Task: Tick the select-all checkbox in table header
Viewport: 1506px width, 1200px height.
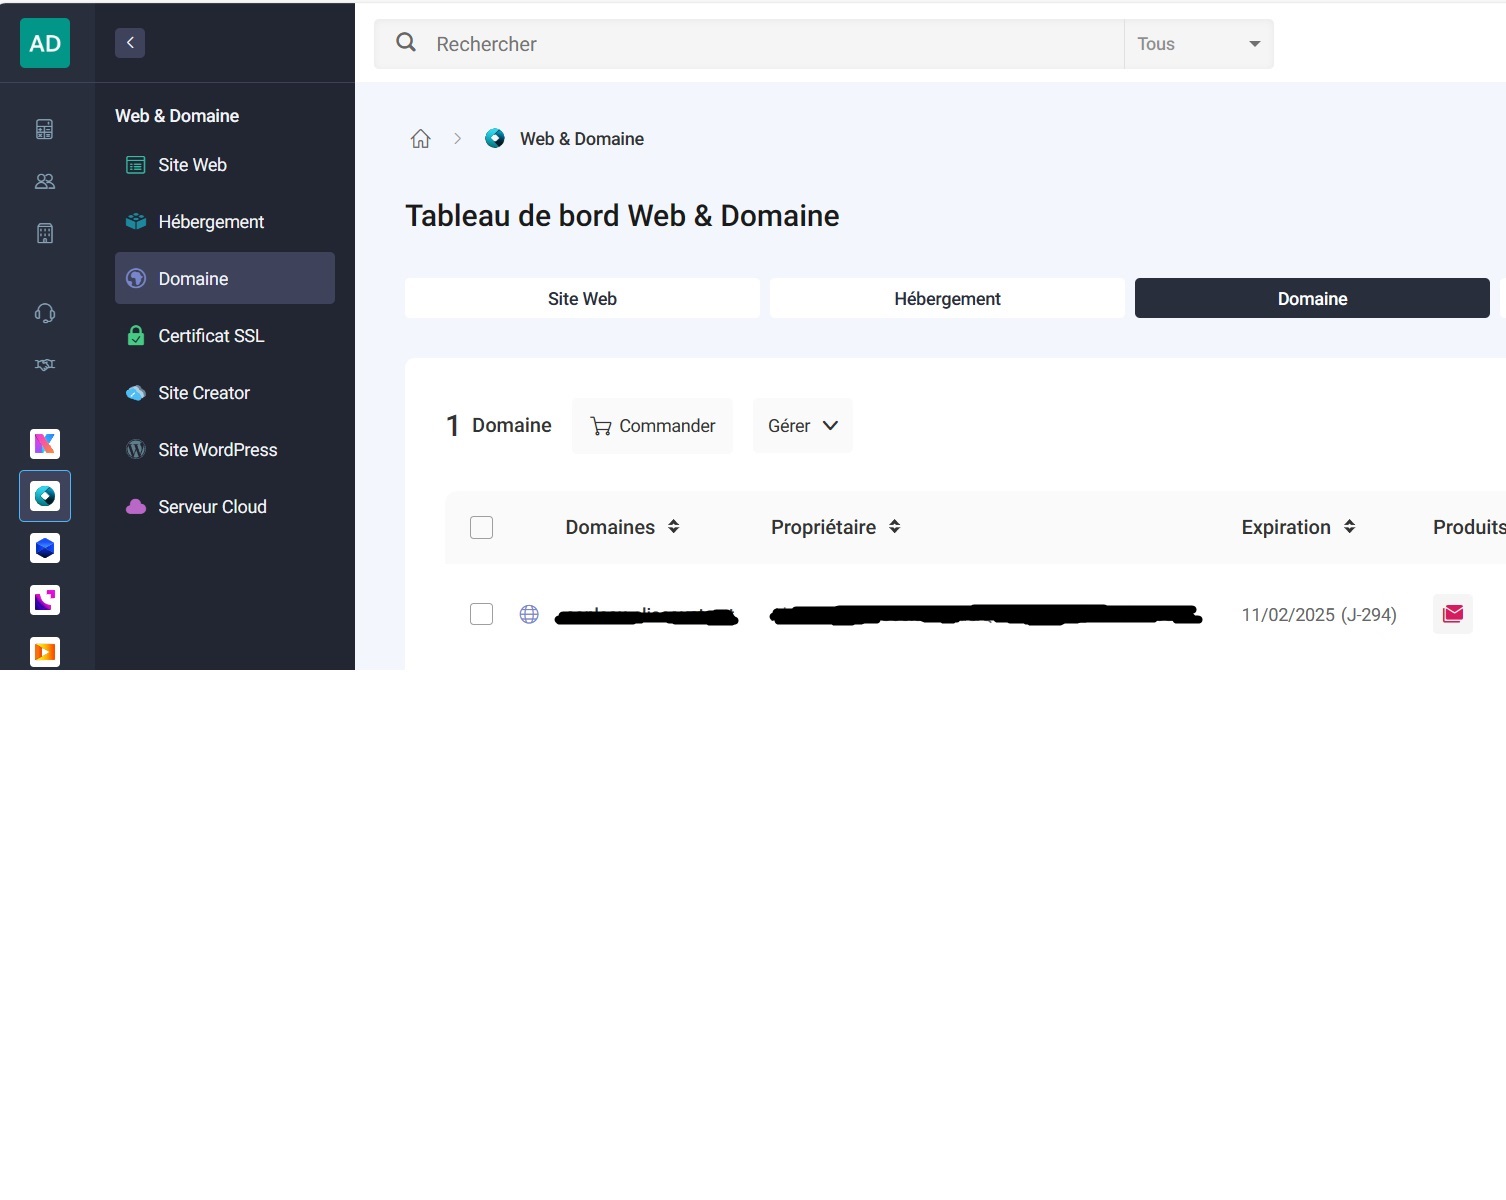Action: (481, 527)
